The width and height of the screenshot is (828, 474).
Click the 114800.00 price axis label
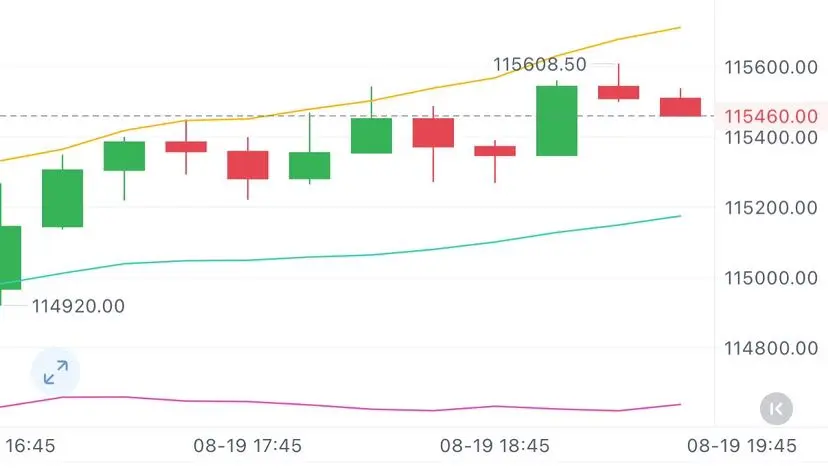(x=771, y=348)
